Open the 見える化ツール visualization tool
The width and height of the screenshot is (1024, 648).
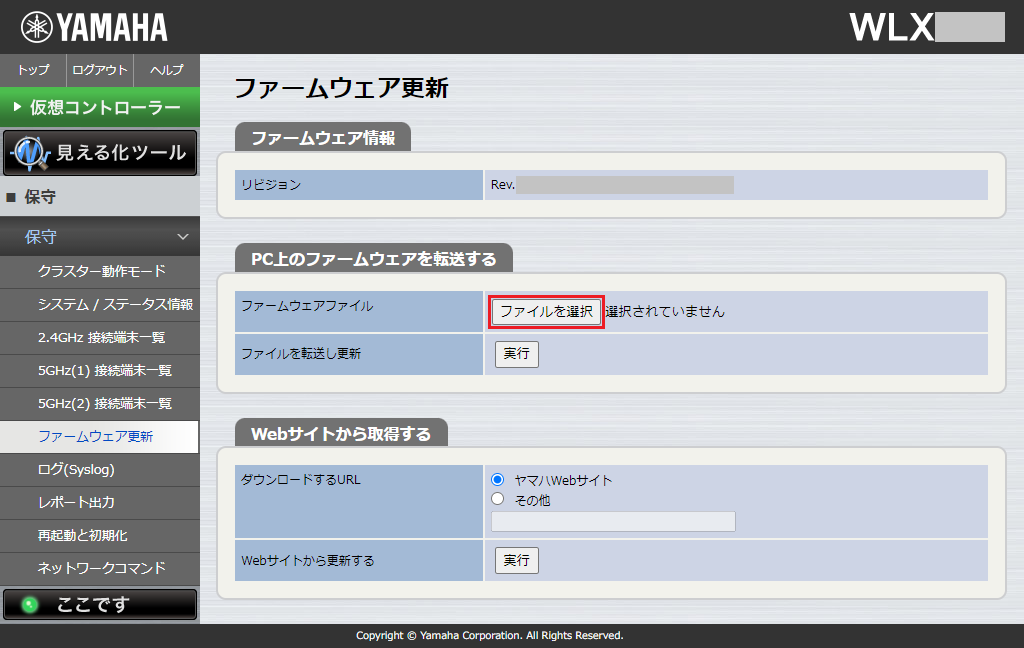coord(100,153)
